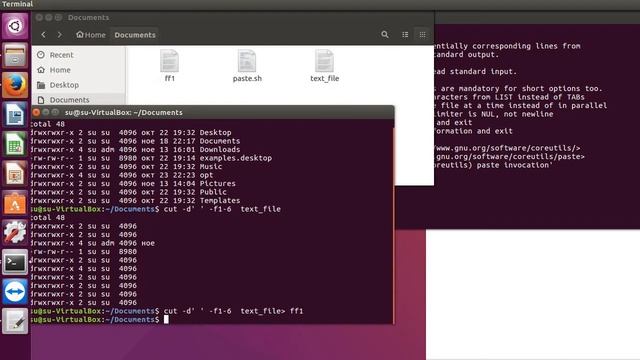Click the terminal prompt cursor line

tap(100, 320)
